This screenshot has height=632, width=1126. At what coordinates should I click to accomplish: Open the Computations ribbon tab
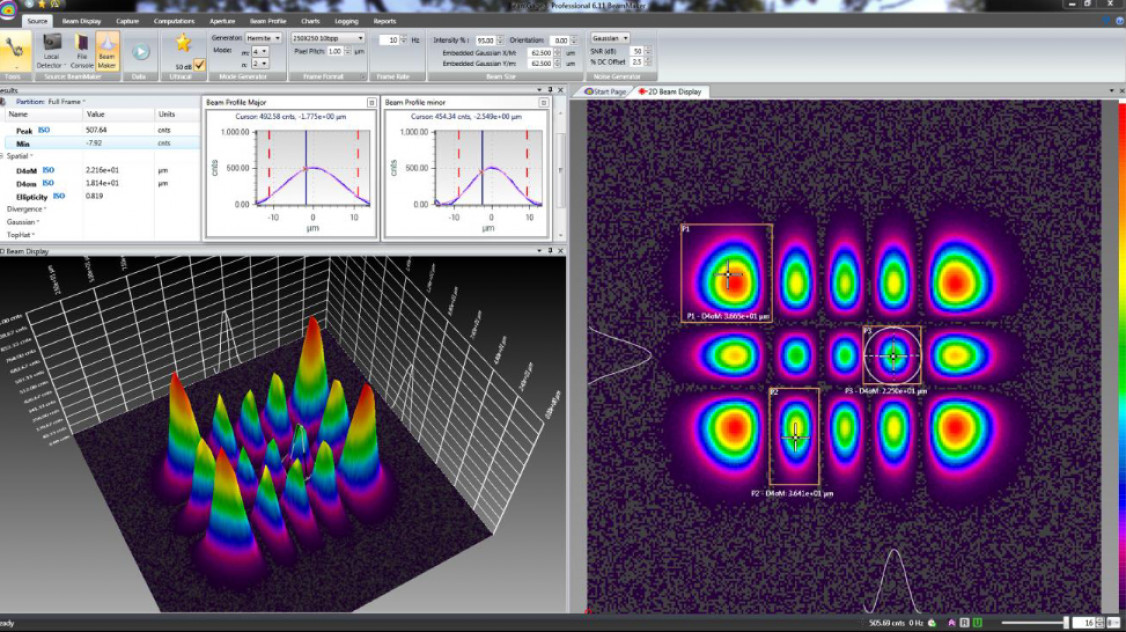[x=174, y=20]
